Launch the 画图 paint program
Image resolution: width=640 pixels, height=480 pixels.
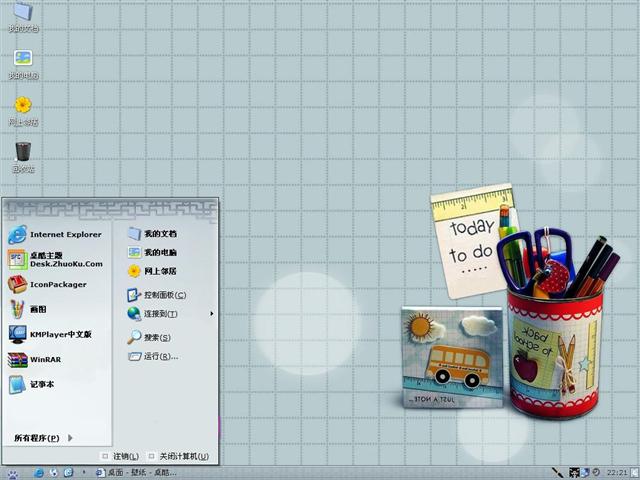pos(27,309)
